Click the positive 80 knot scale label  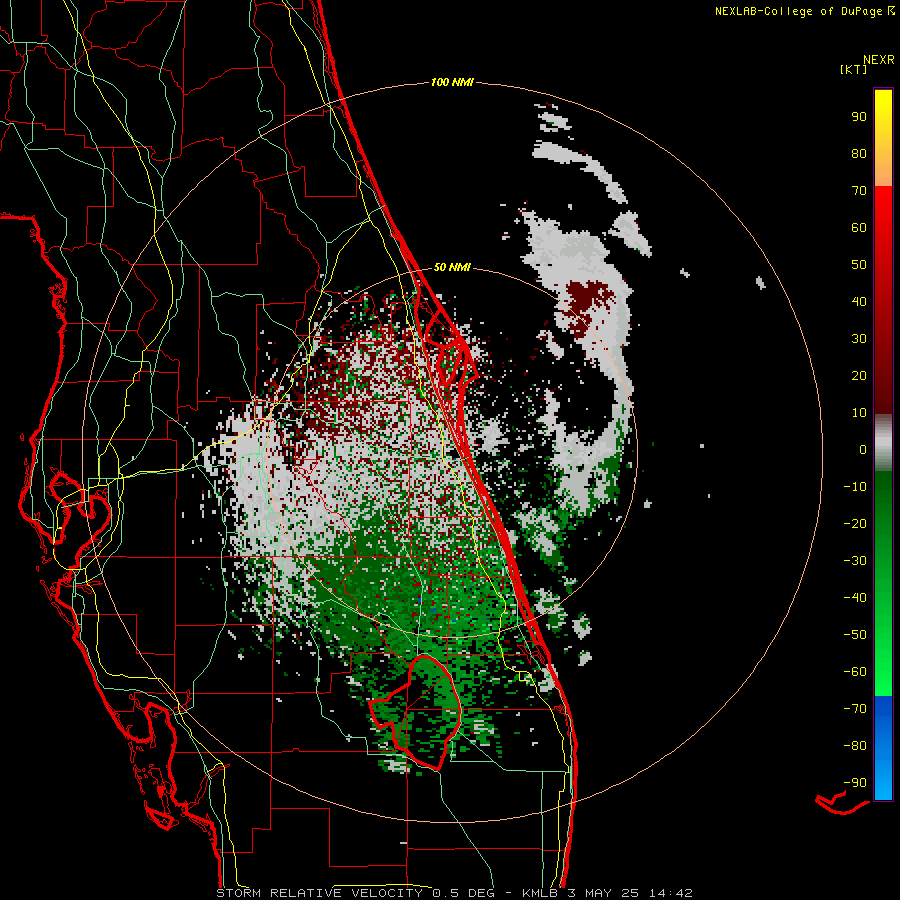(859, 153)
